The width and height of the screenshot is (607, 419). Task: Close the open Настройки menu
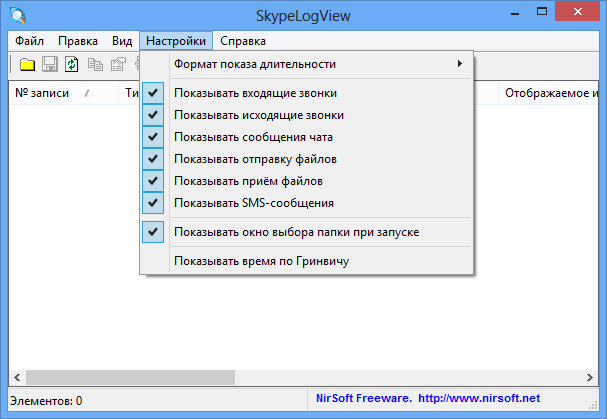[176, 41]
